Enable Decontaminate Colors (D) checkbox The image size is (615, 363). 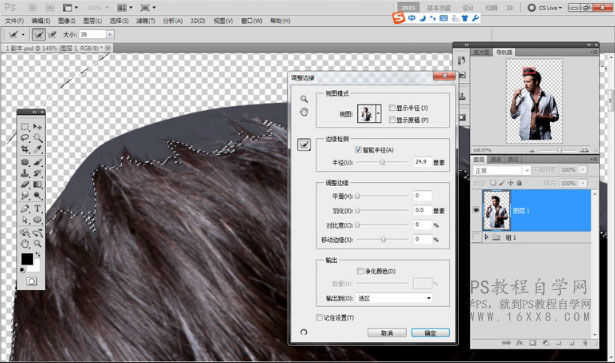click(x=360, y=271)
